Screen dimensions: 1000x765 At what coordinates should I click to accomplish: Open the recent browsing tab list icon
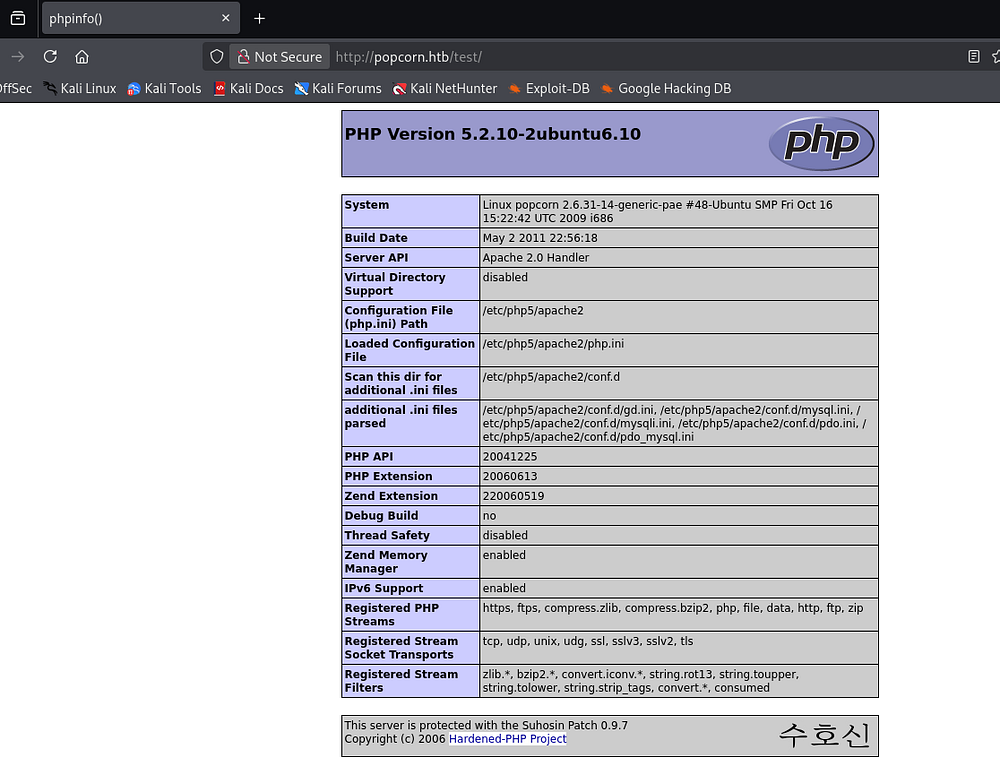[18, 18]
